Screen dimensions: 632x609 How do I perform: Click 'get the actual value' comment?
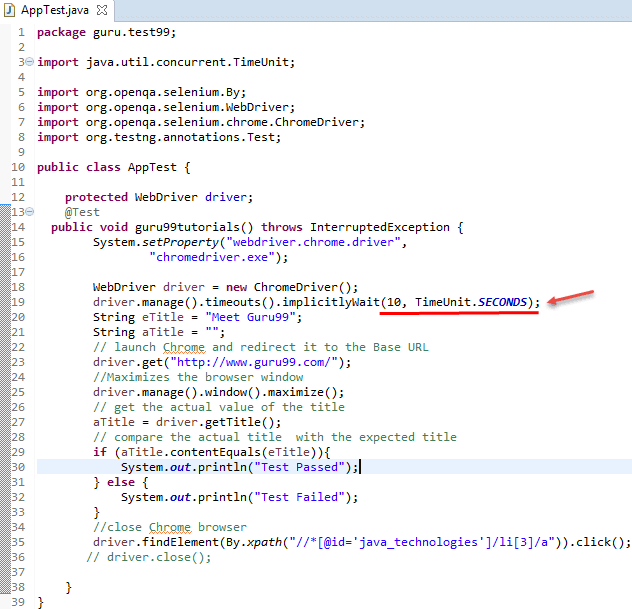219,407
